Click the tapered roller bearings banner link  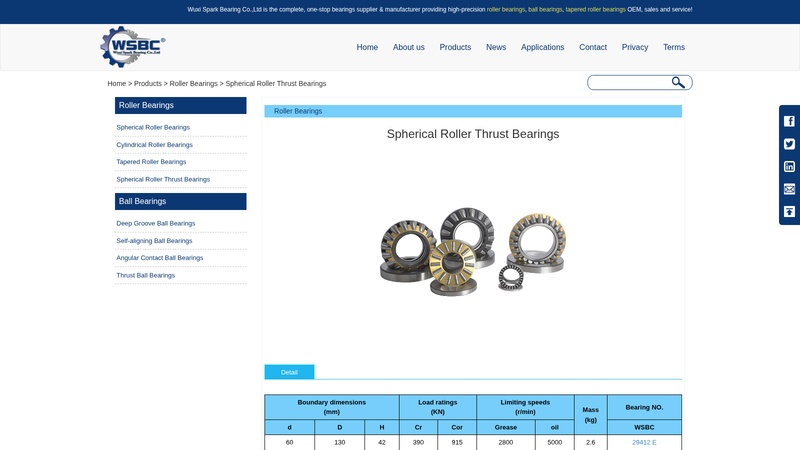[595, 10]
